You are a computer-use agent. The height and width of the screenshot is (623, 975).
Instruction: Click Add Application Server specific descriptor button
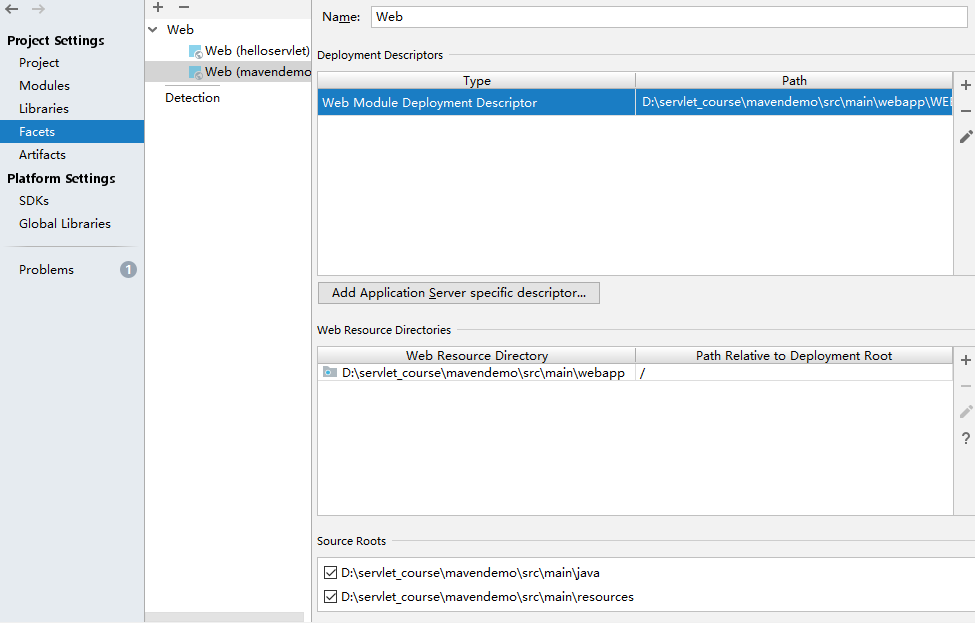pos(458,293)
